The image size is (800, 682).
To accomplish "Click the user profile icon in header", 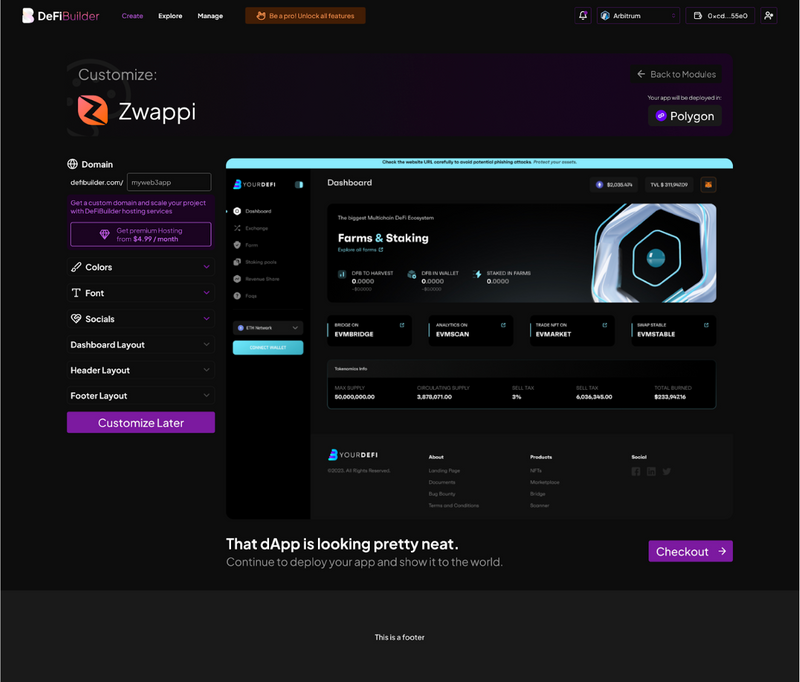I will click(x=768, y=16).
